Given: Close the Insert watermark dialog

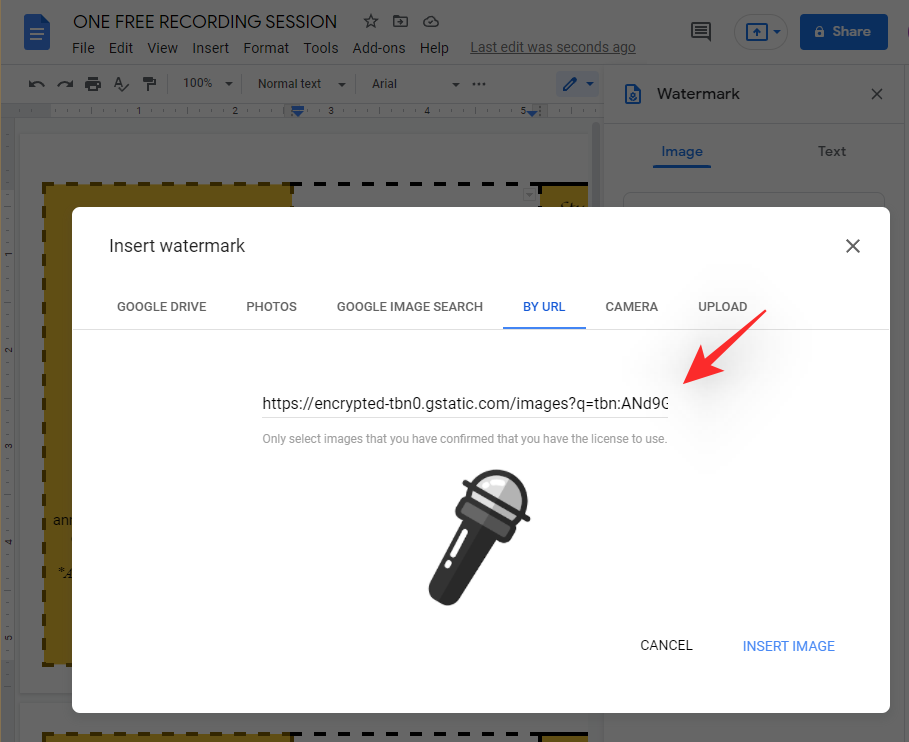Looking at the screenshot, I should pos(852,246).
